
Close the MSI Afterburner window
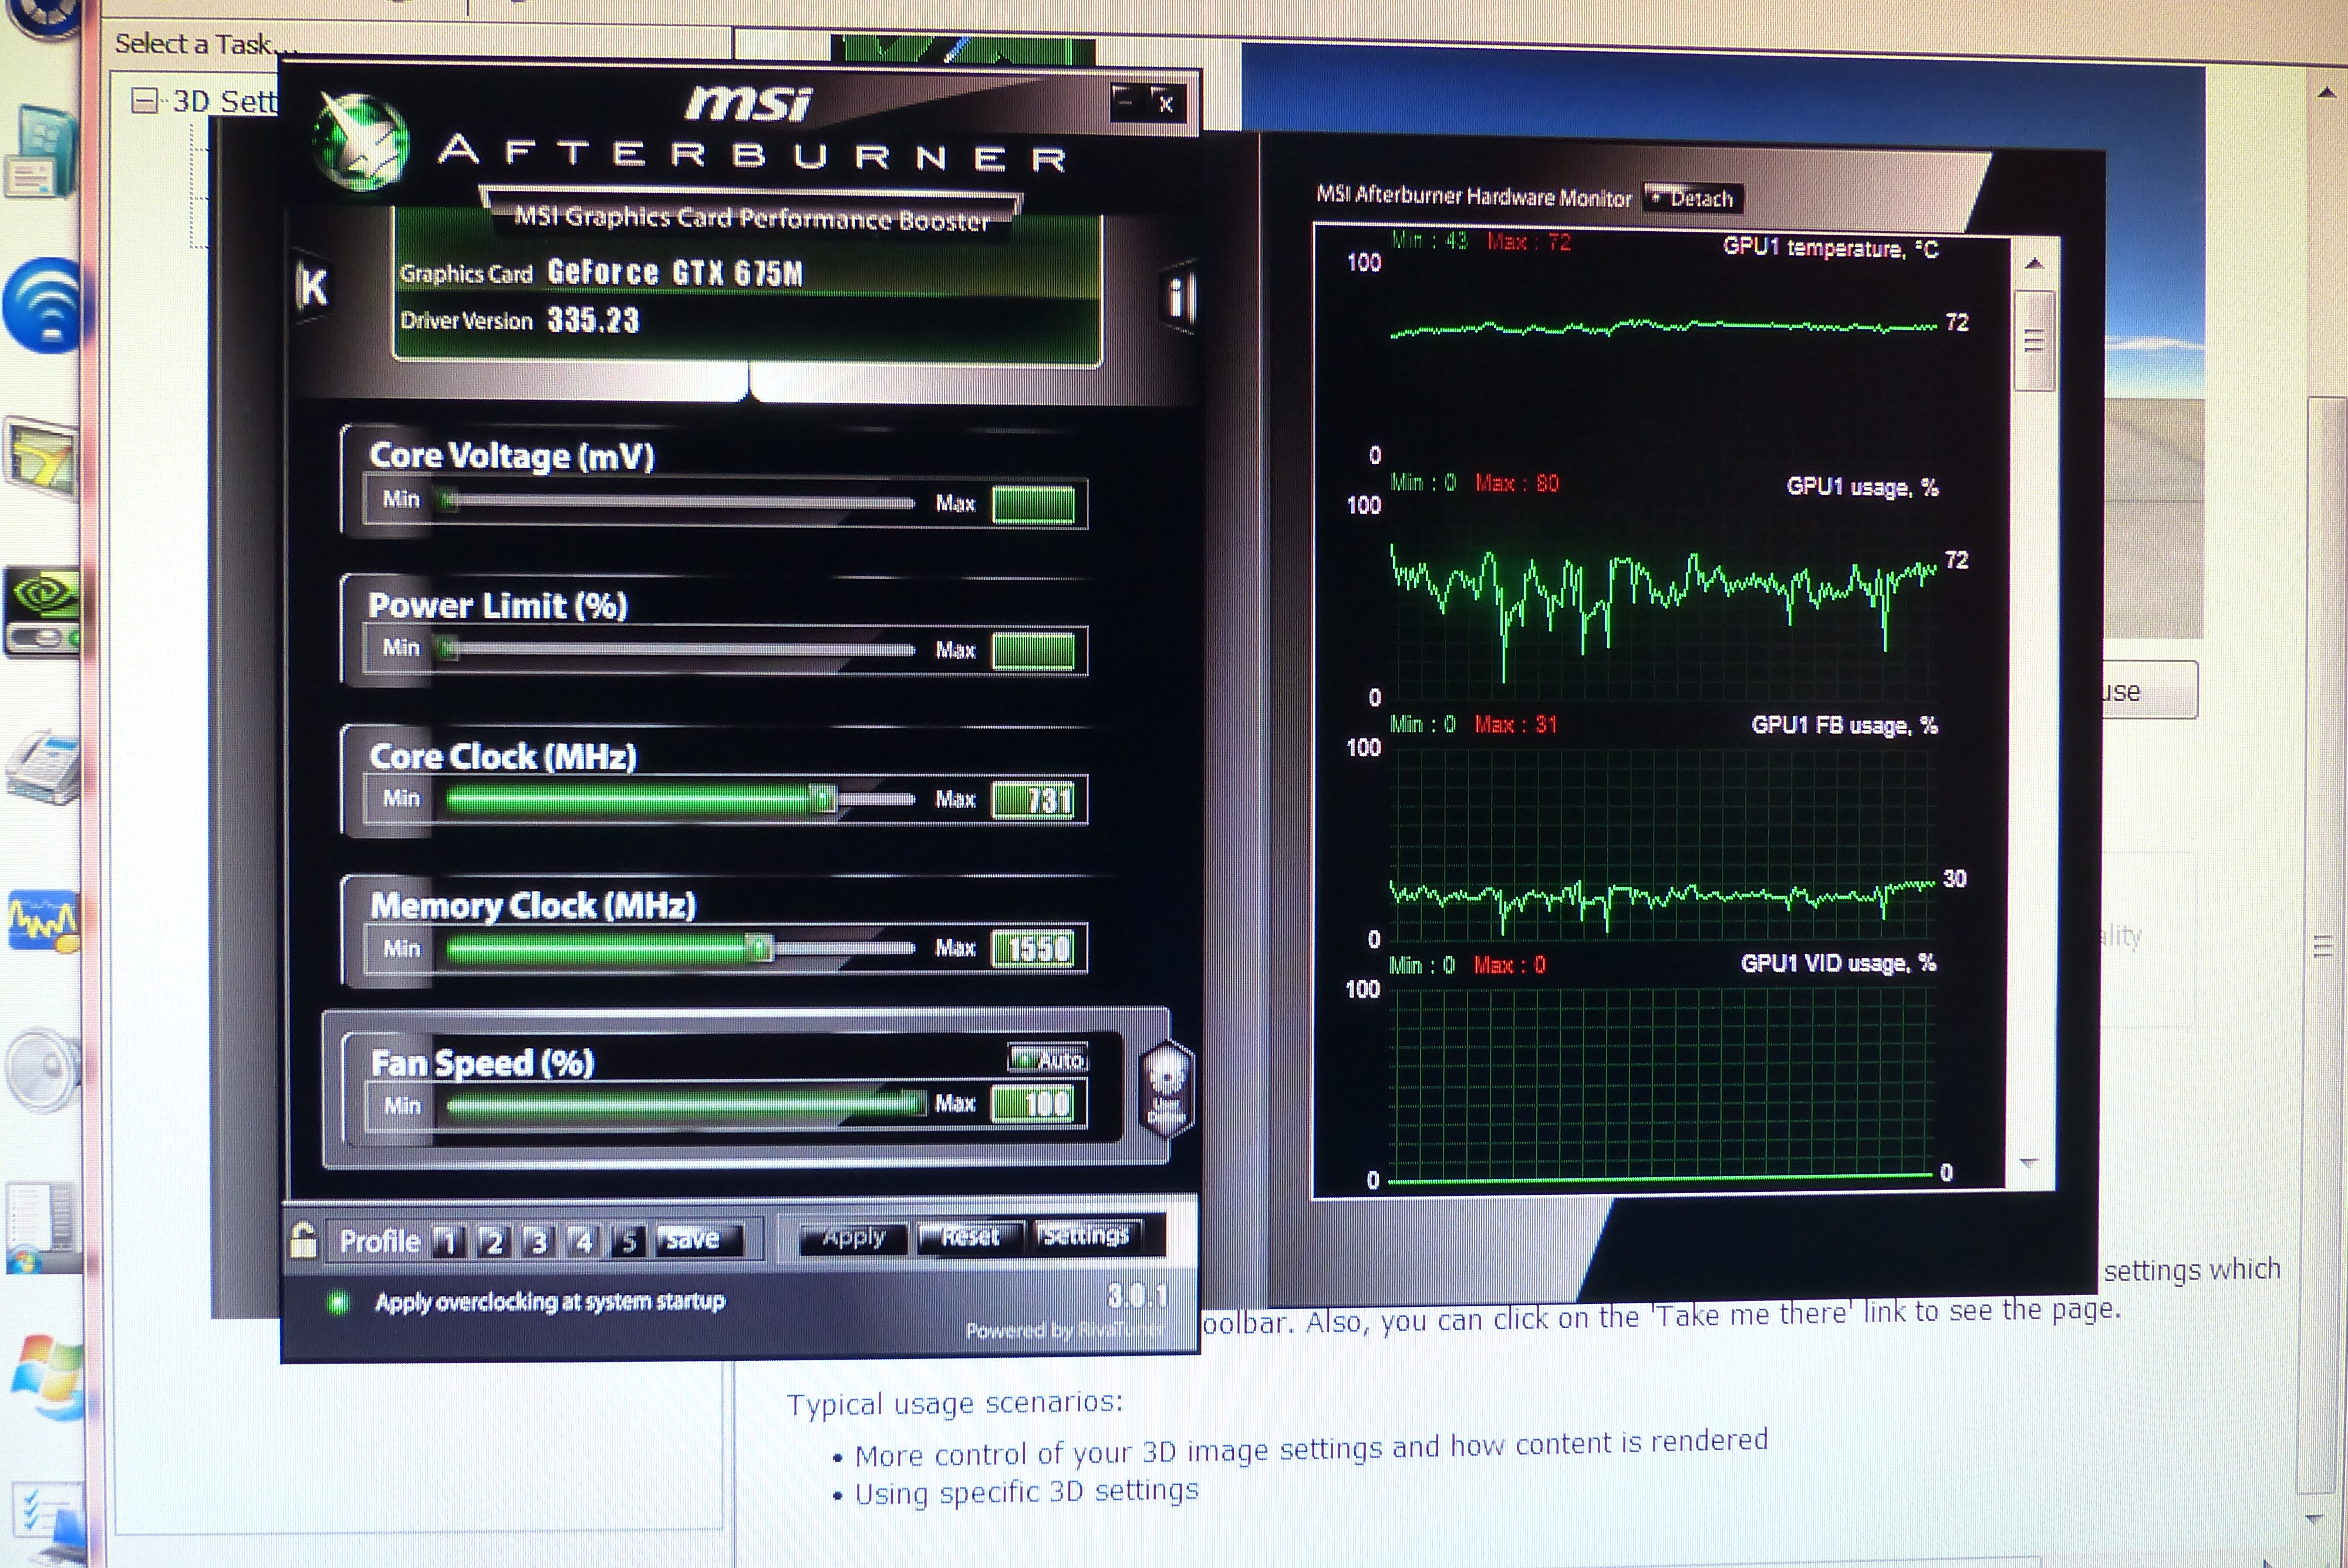[1166, 103]
